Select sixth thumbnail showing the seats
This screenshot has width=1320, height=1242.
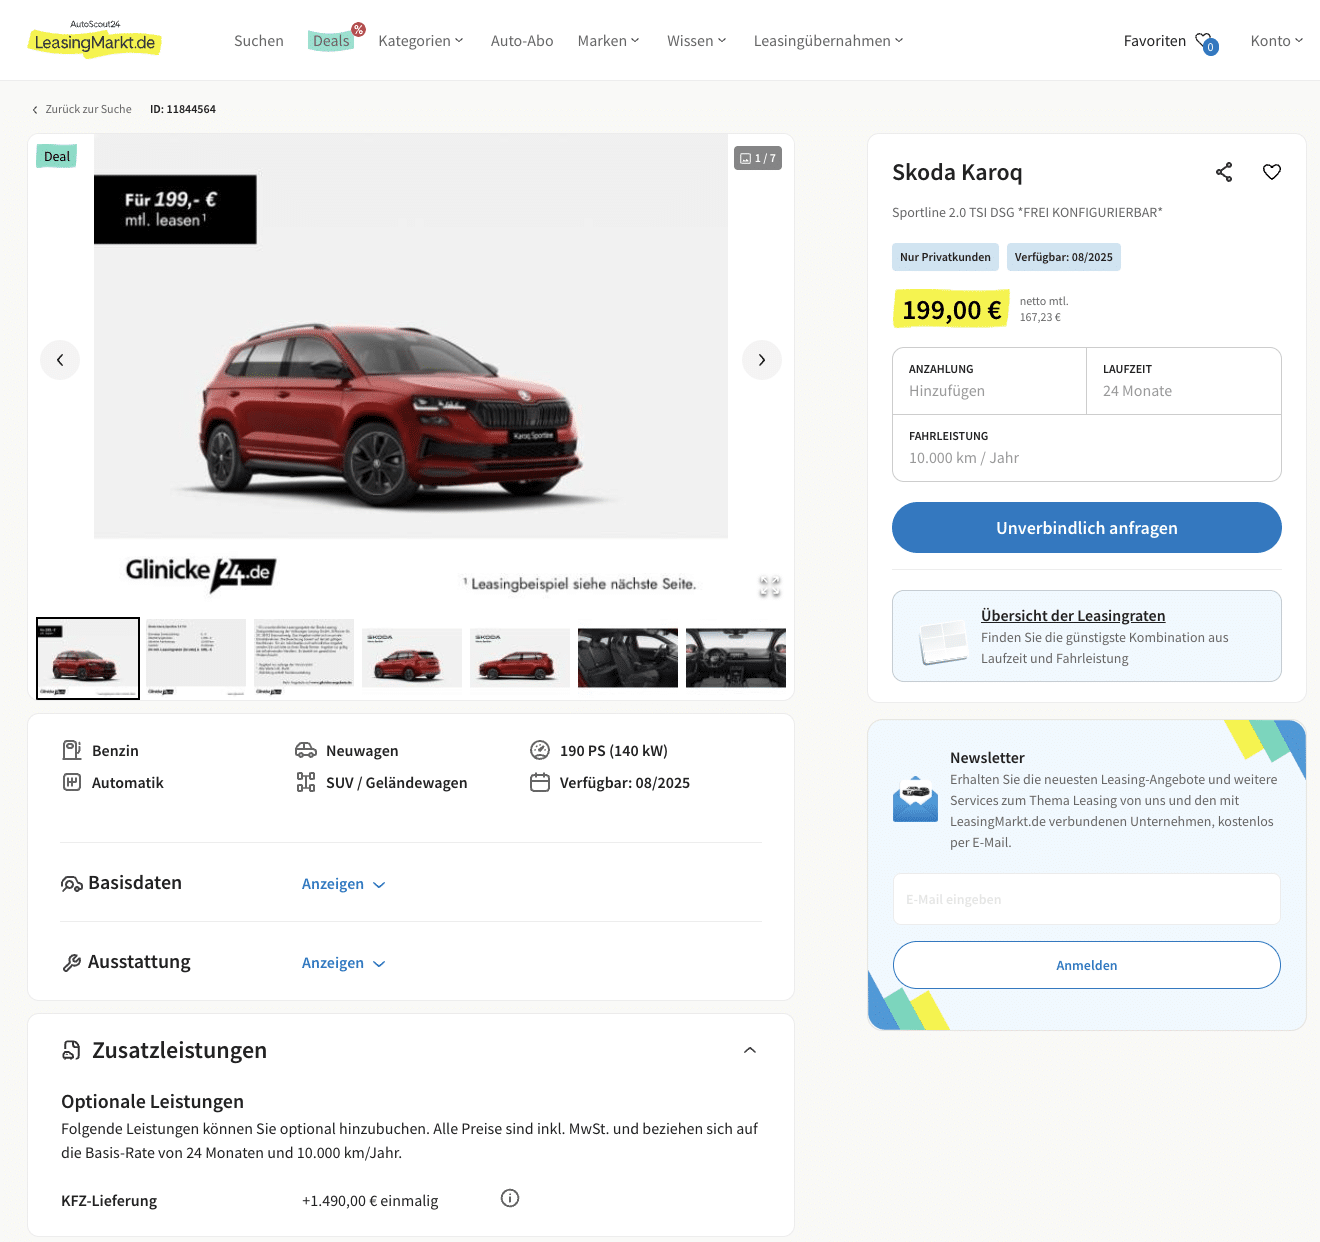click(628, 658)
